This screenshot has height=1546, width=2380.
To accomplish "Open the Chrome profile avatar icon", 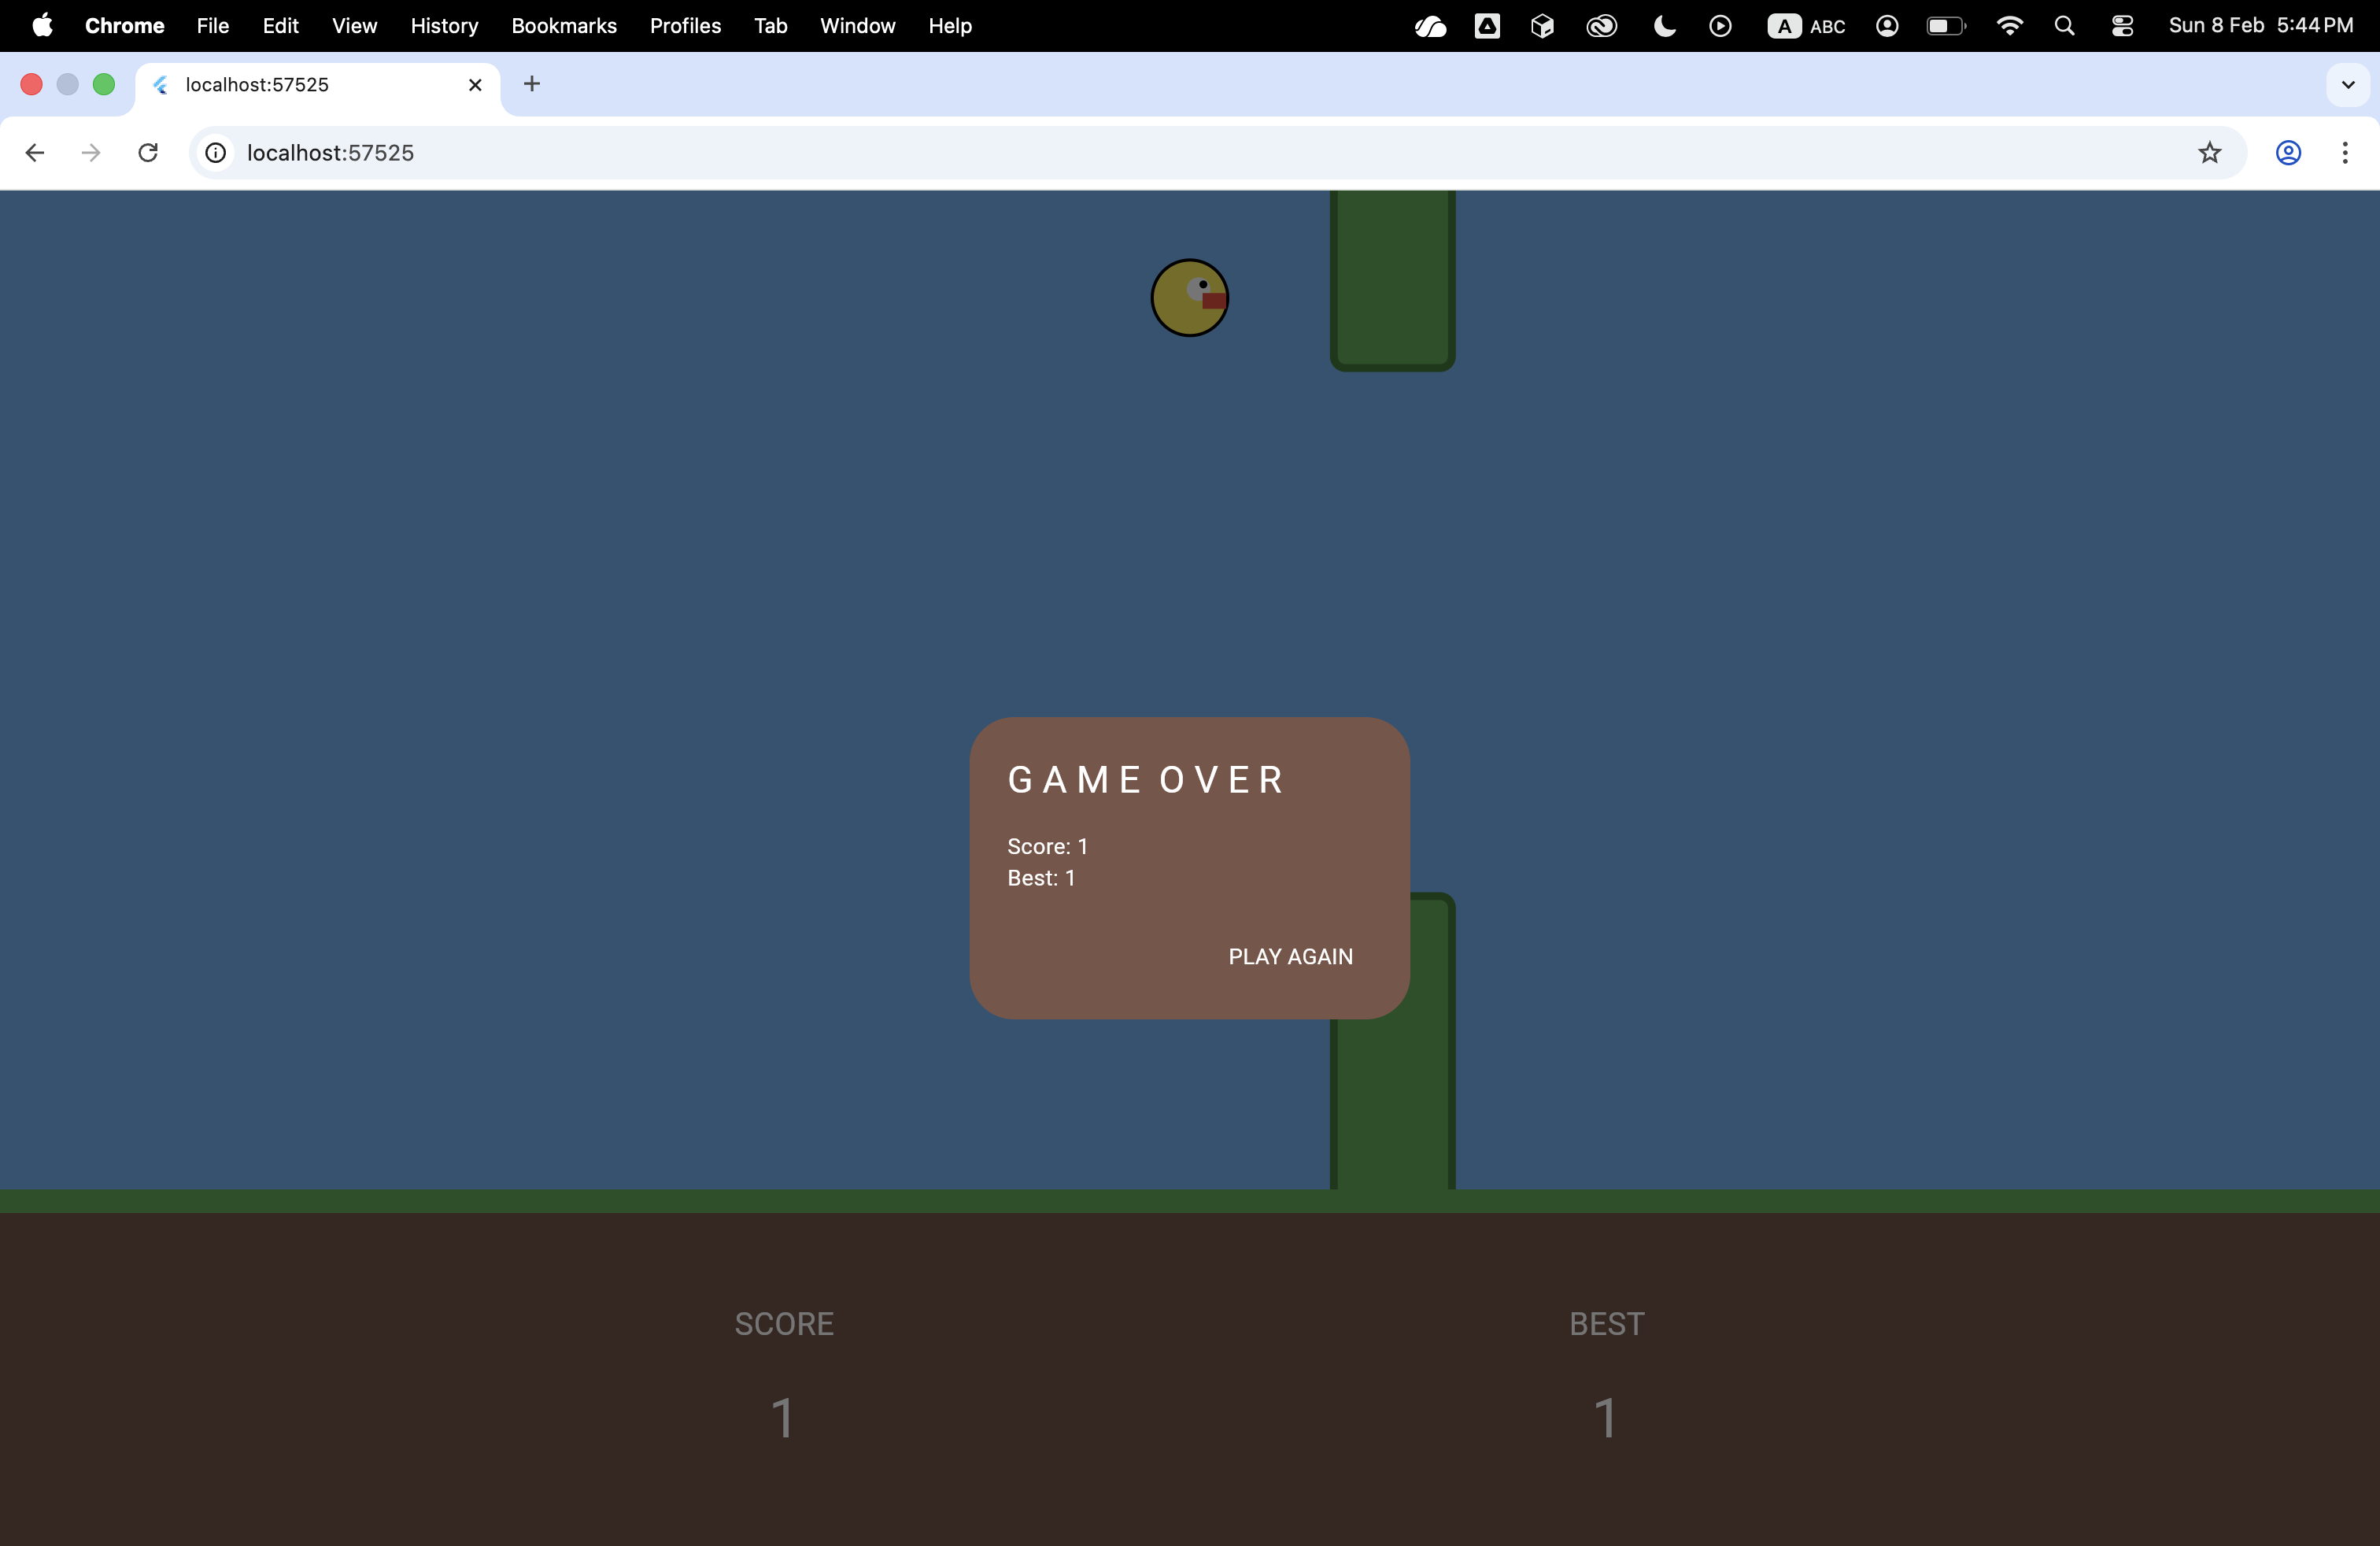I will 2288,152.
